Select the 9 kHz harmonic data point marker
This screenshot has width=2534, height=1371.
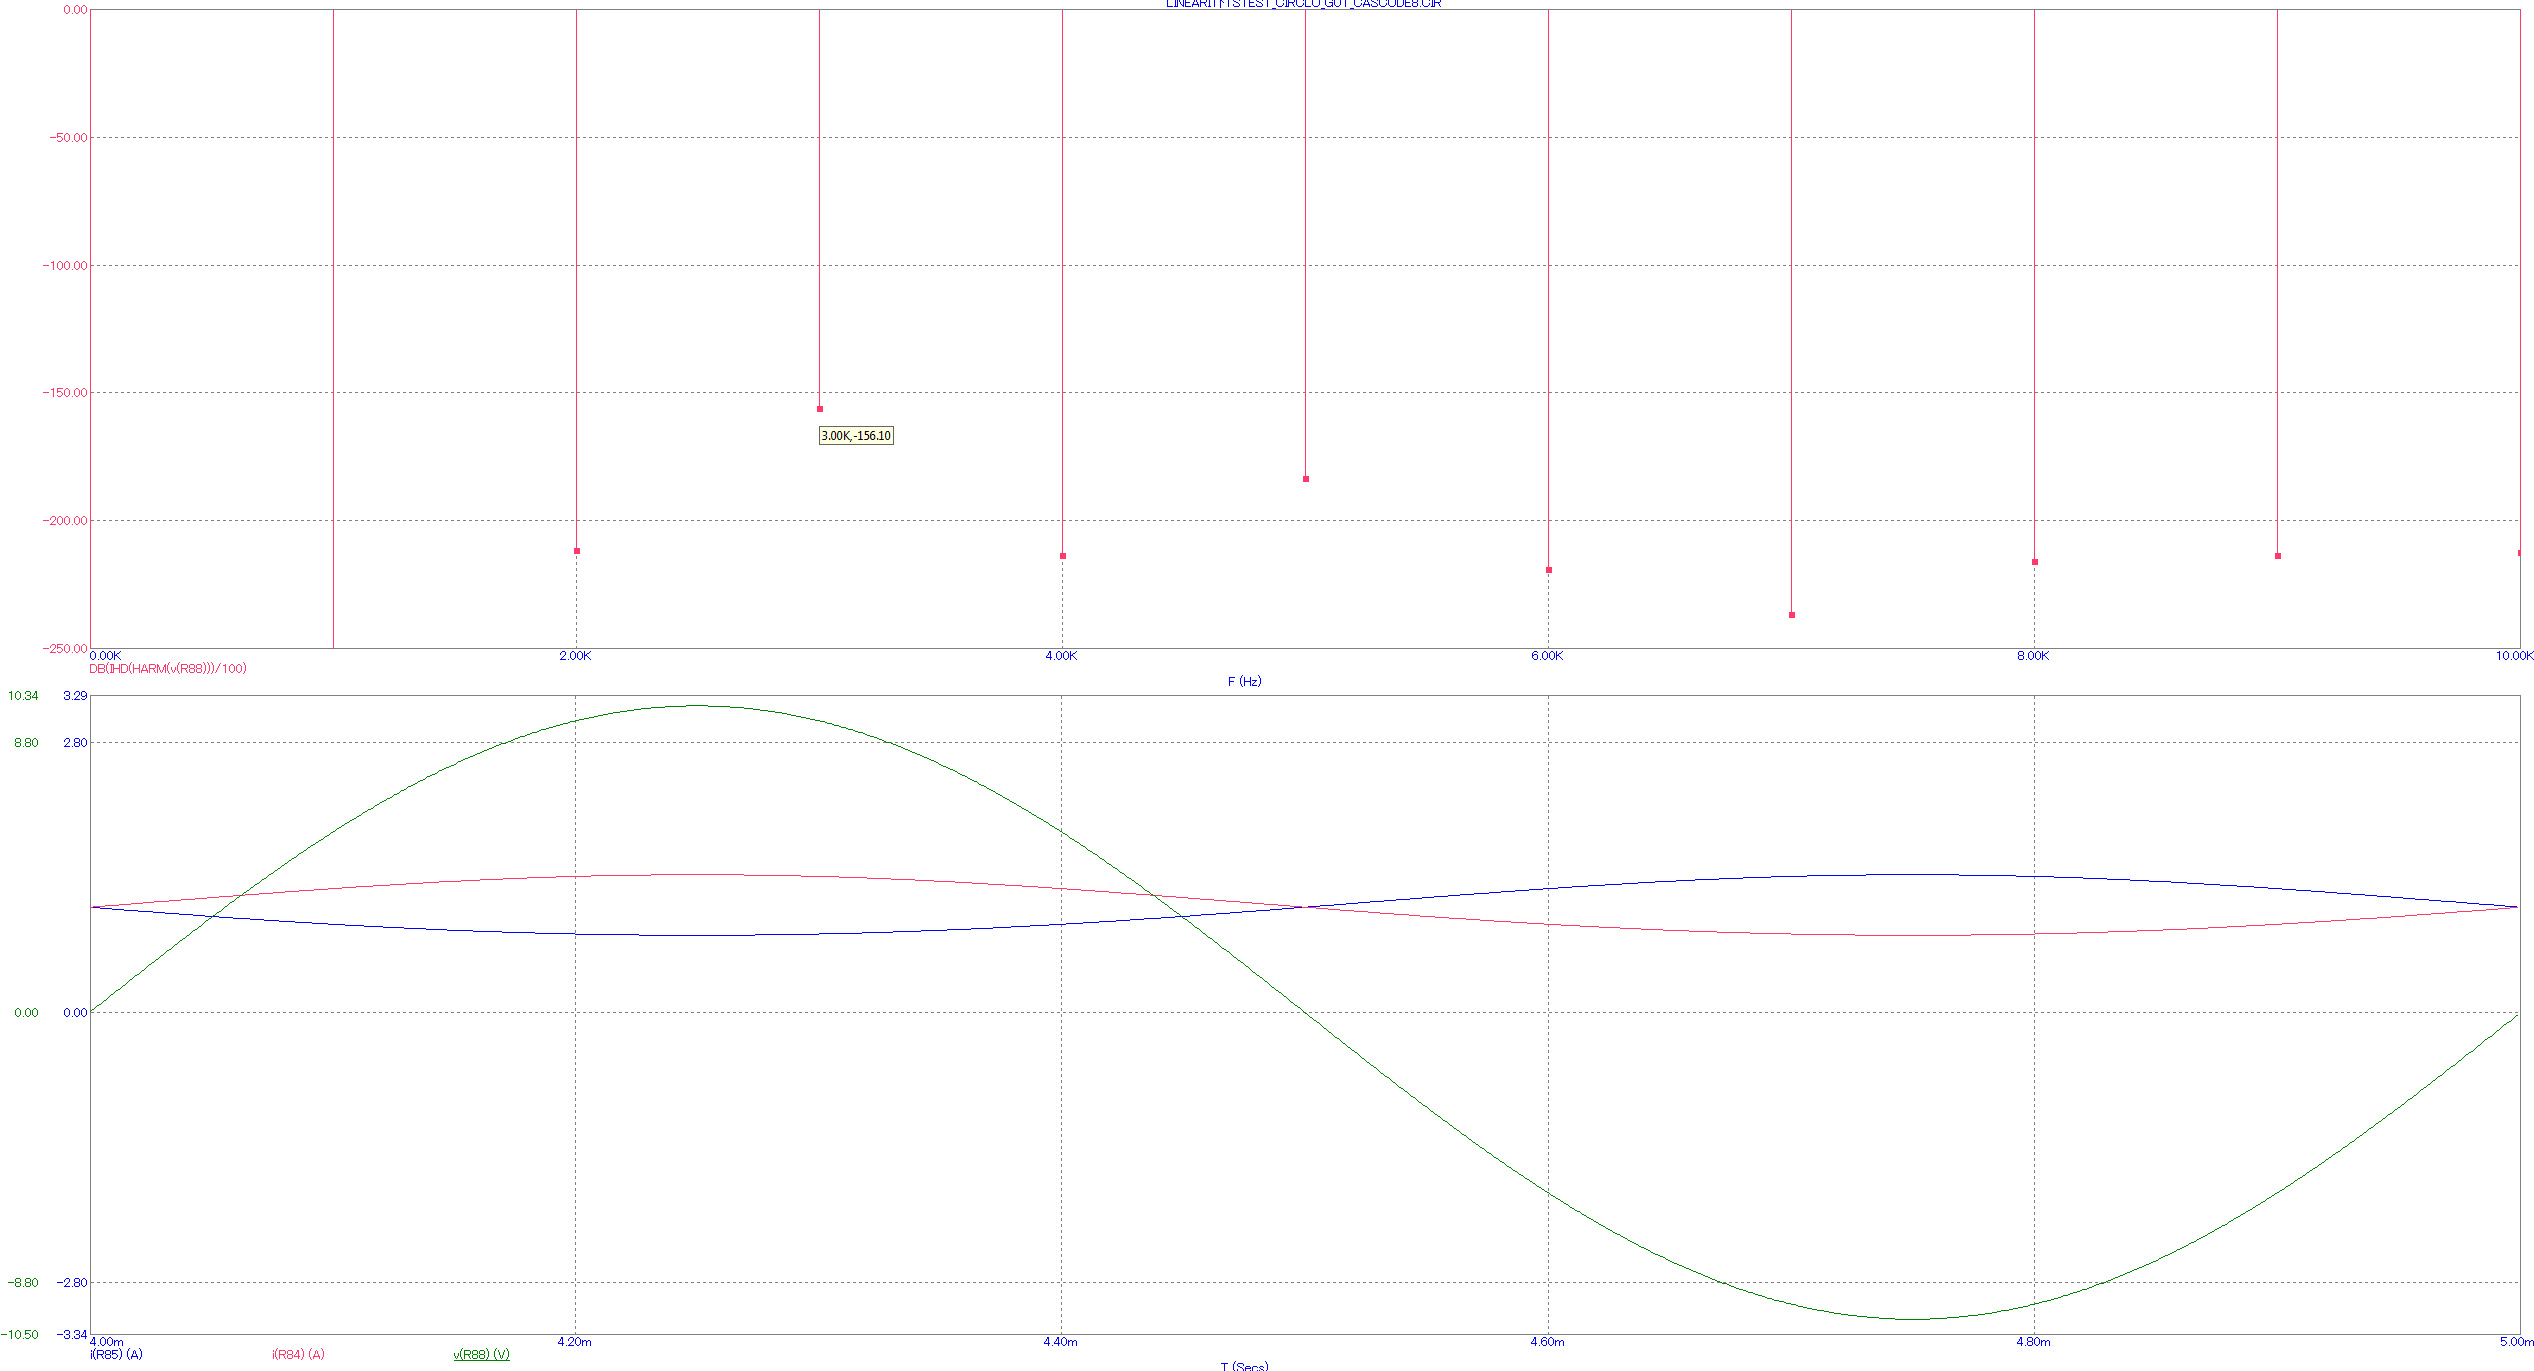(x=2278, y=556)
